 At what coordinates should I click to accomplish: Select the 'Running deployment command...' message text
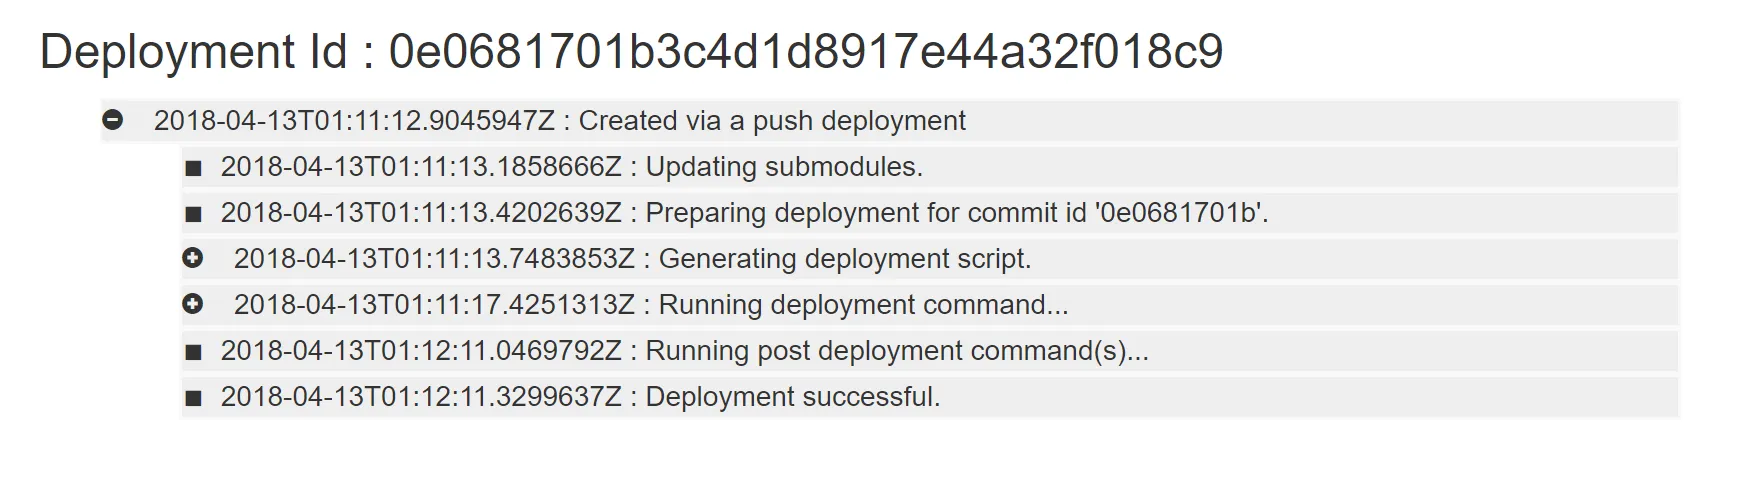click(864, 305)
